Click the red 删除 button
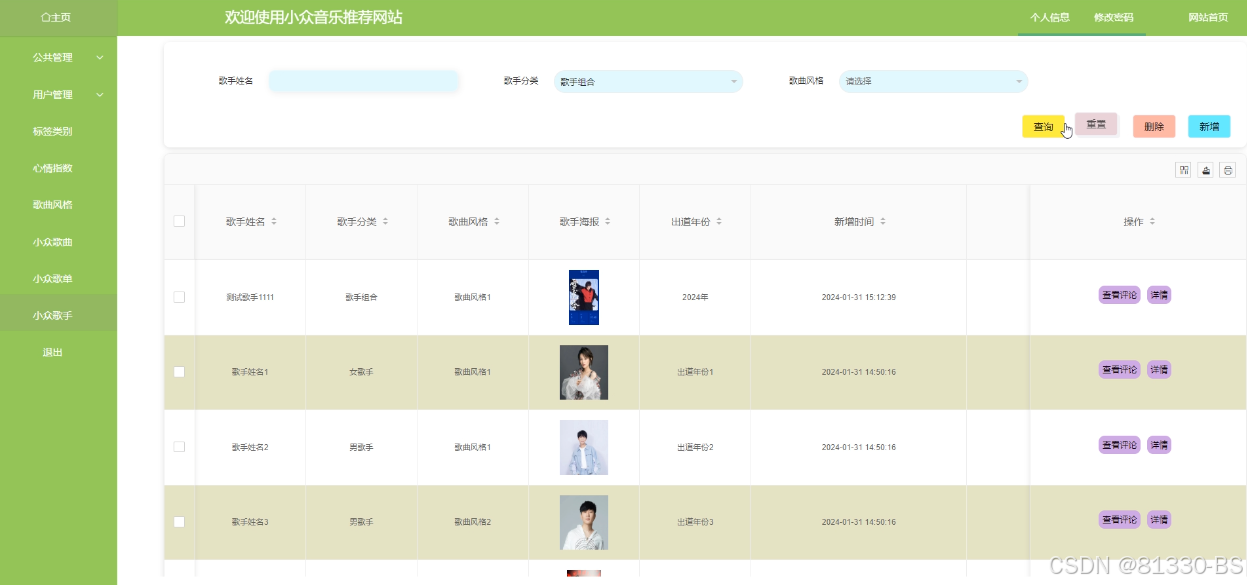The image size is (1247, 585). [1154, 127]
